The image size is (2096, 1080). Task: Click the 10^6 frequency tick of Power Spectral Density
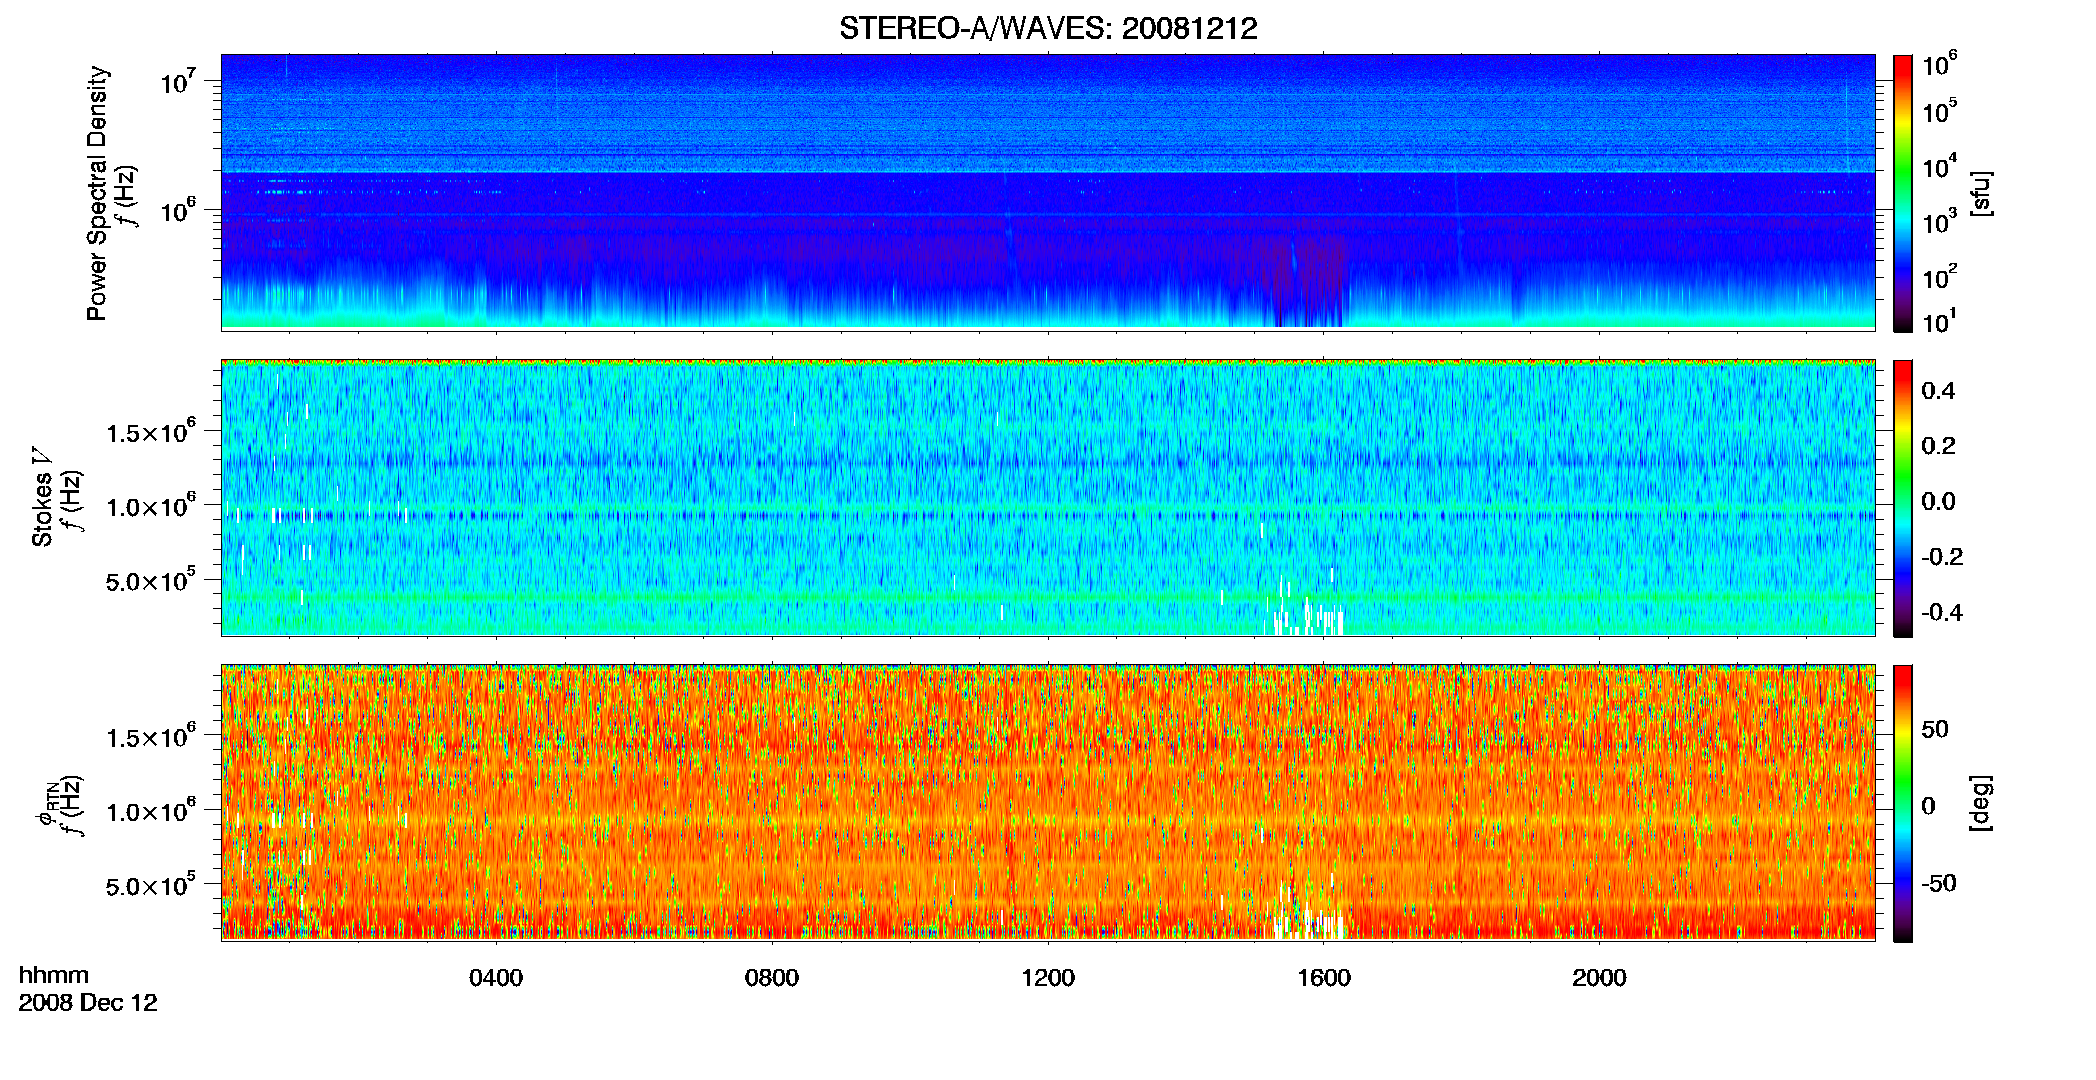[x=177, y=210]
